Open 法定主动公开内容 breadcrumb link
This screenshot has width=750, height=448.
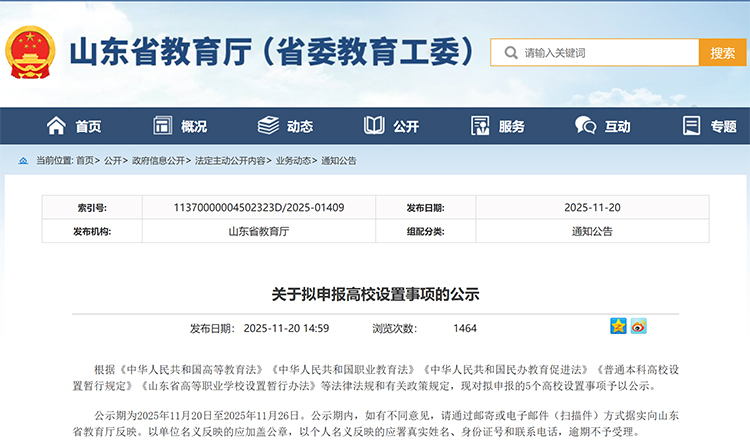[230, 161]
